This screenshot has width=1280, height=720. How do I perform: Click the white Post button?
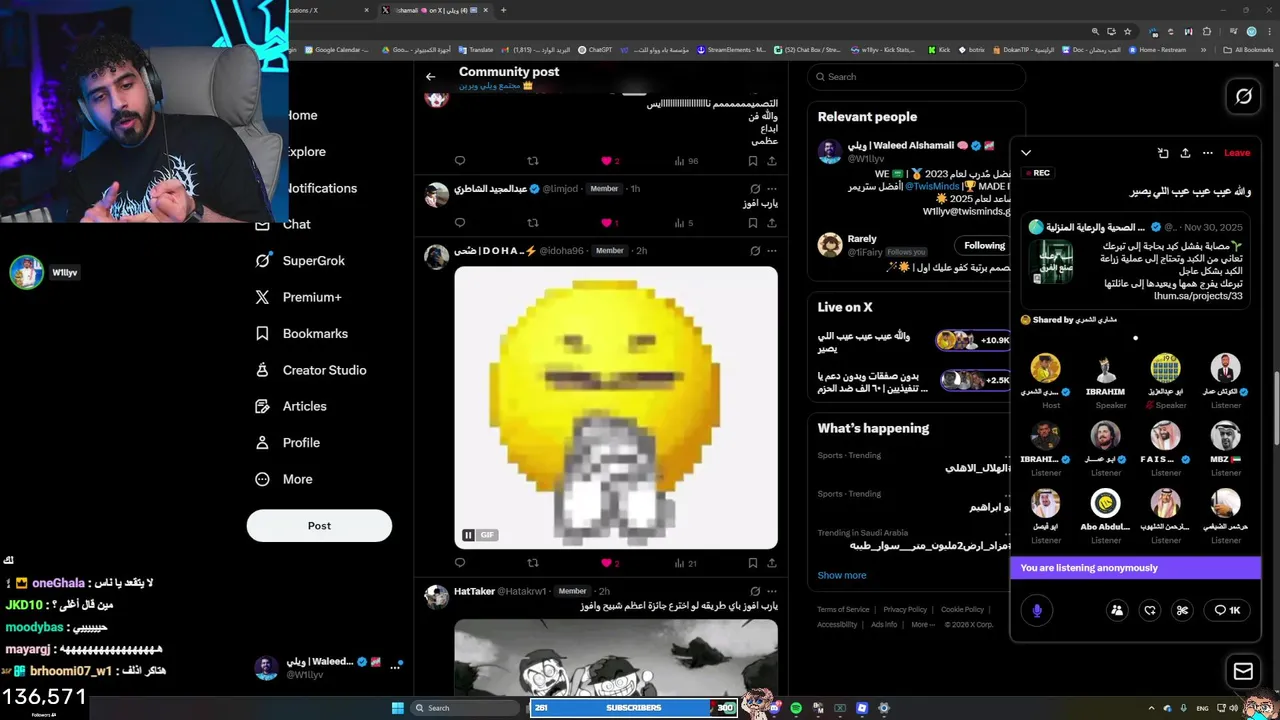(x=319, y=526)
